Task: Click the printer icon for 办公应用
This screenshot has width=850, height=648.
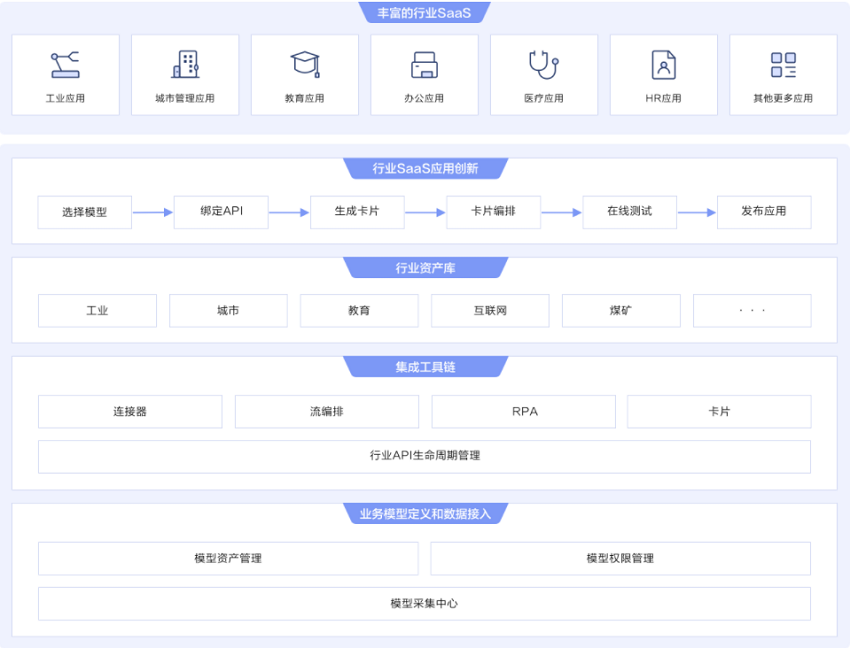Action: tap(424, 65)
